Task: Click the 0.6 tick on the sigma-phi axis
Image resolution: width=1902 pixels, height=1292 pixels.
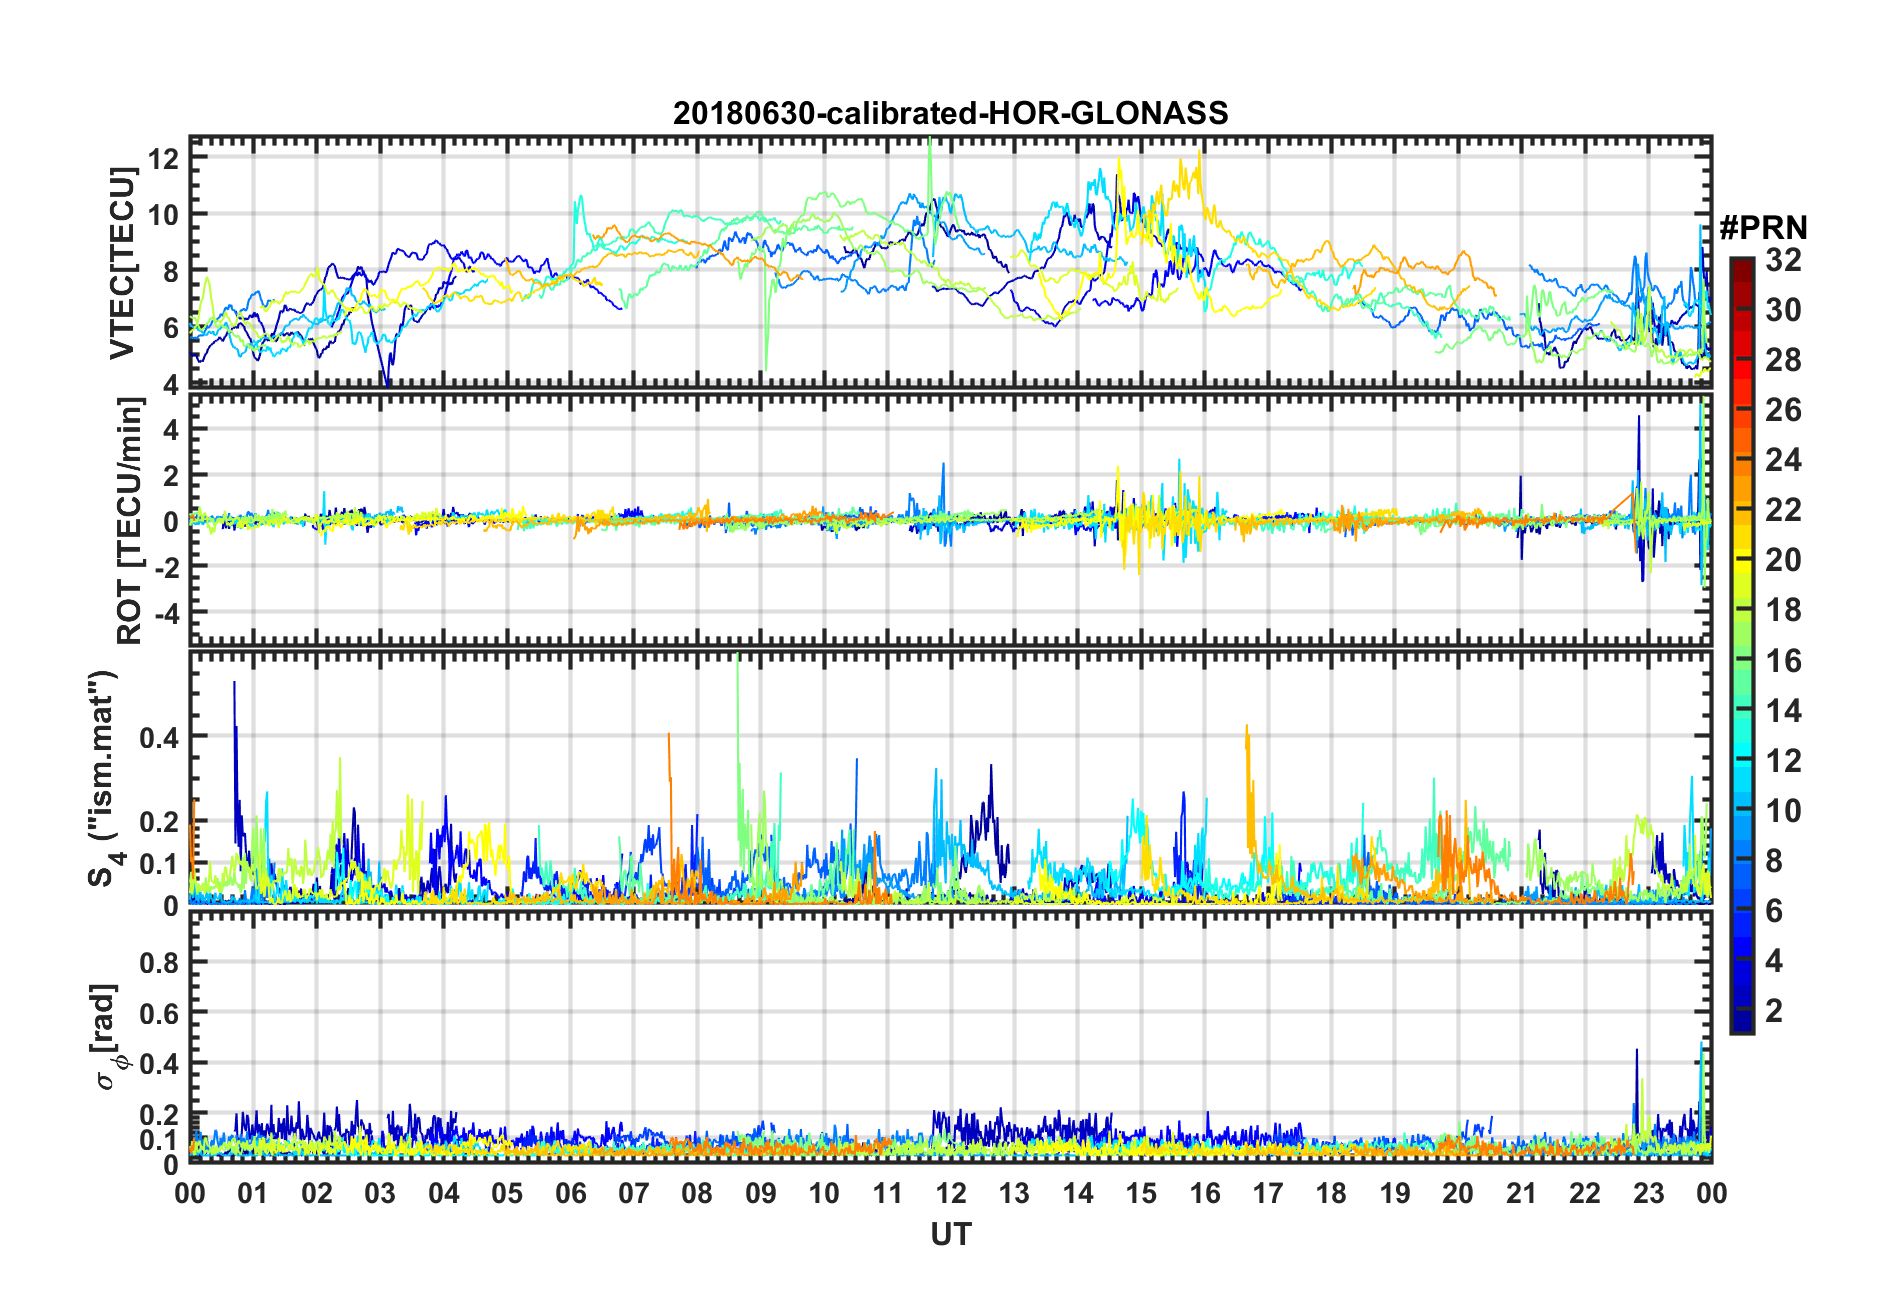Action: 159,1013
